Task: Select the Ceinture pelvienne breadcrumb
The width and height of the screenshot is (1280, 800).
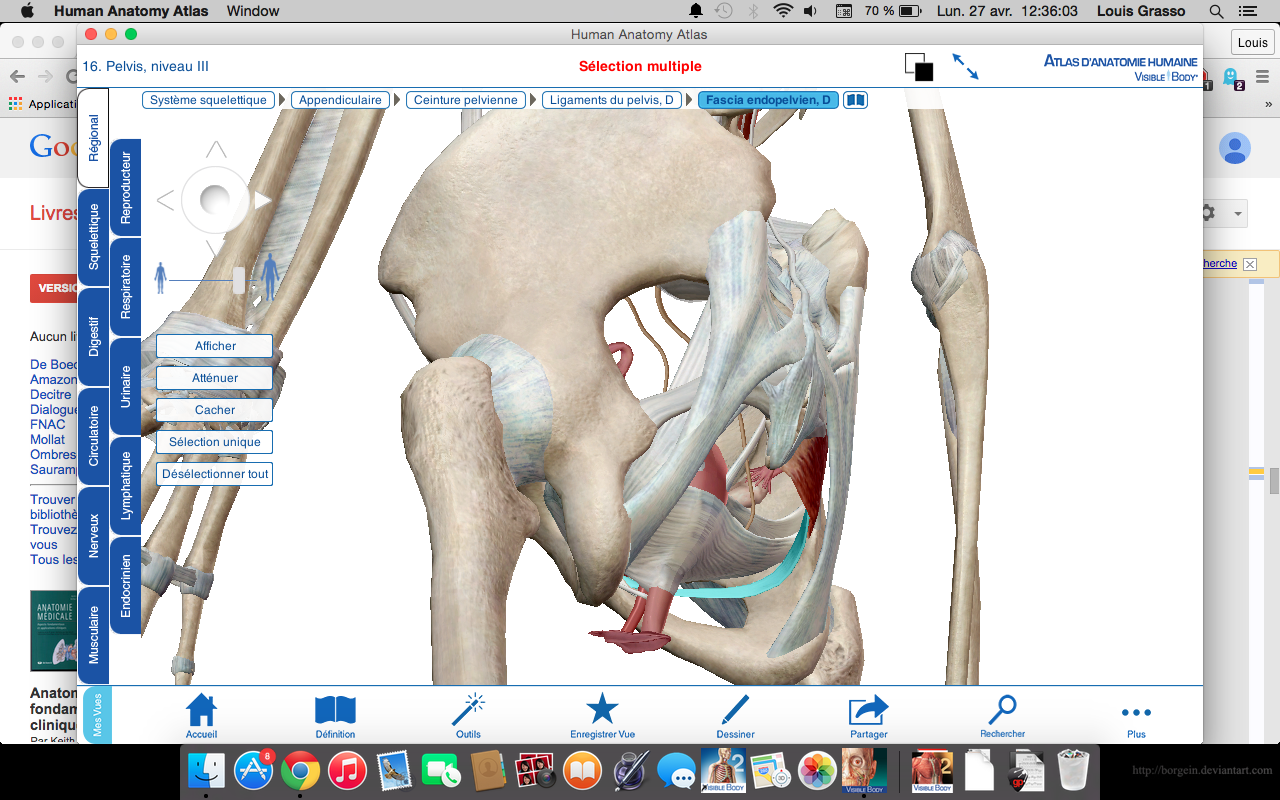Action: coord(465,100)
